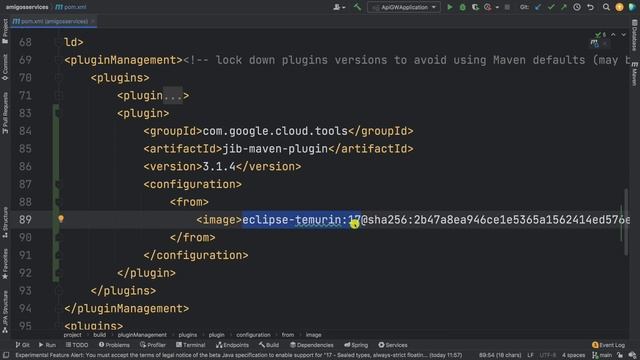The image size is (640, 360).
Task: Collapse the plugins block on line 70
Action: point(59,78)
